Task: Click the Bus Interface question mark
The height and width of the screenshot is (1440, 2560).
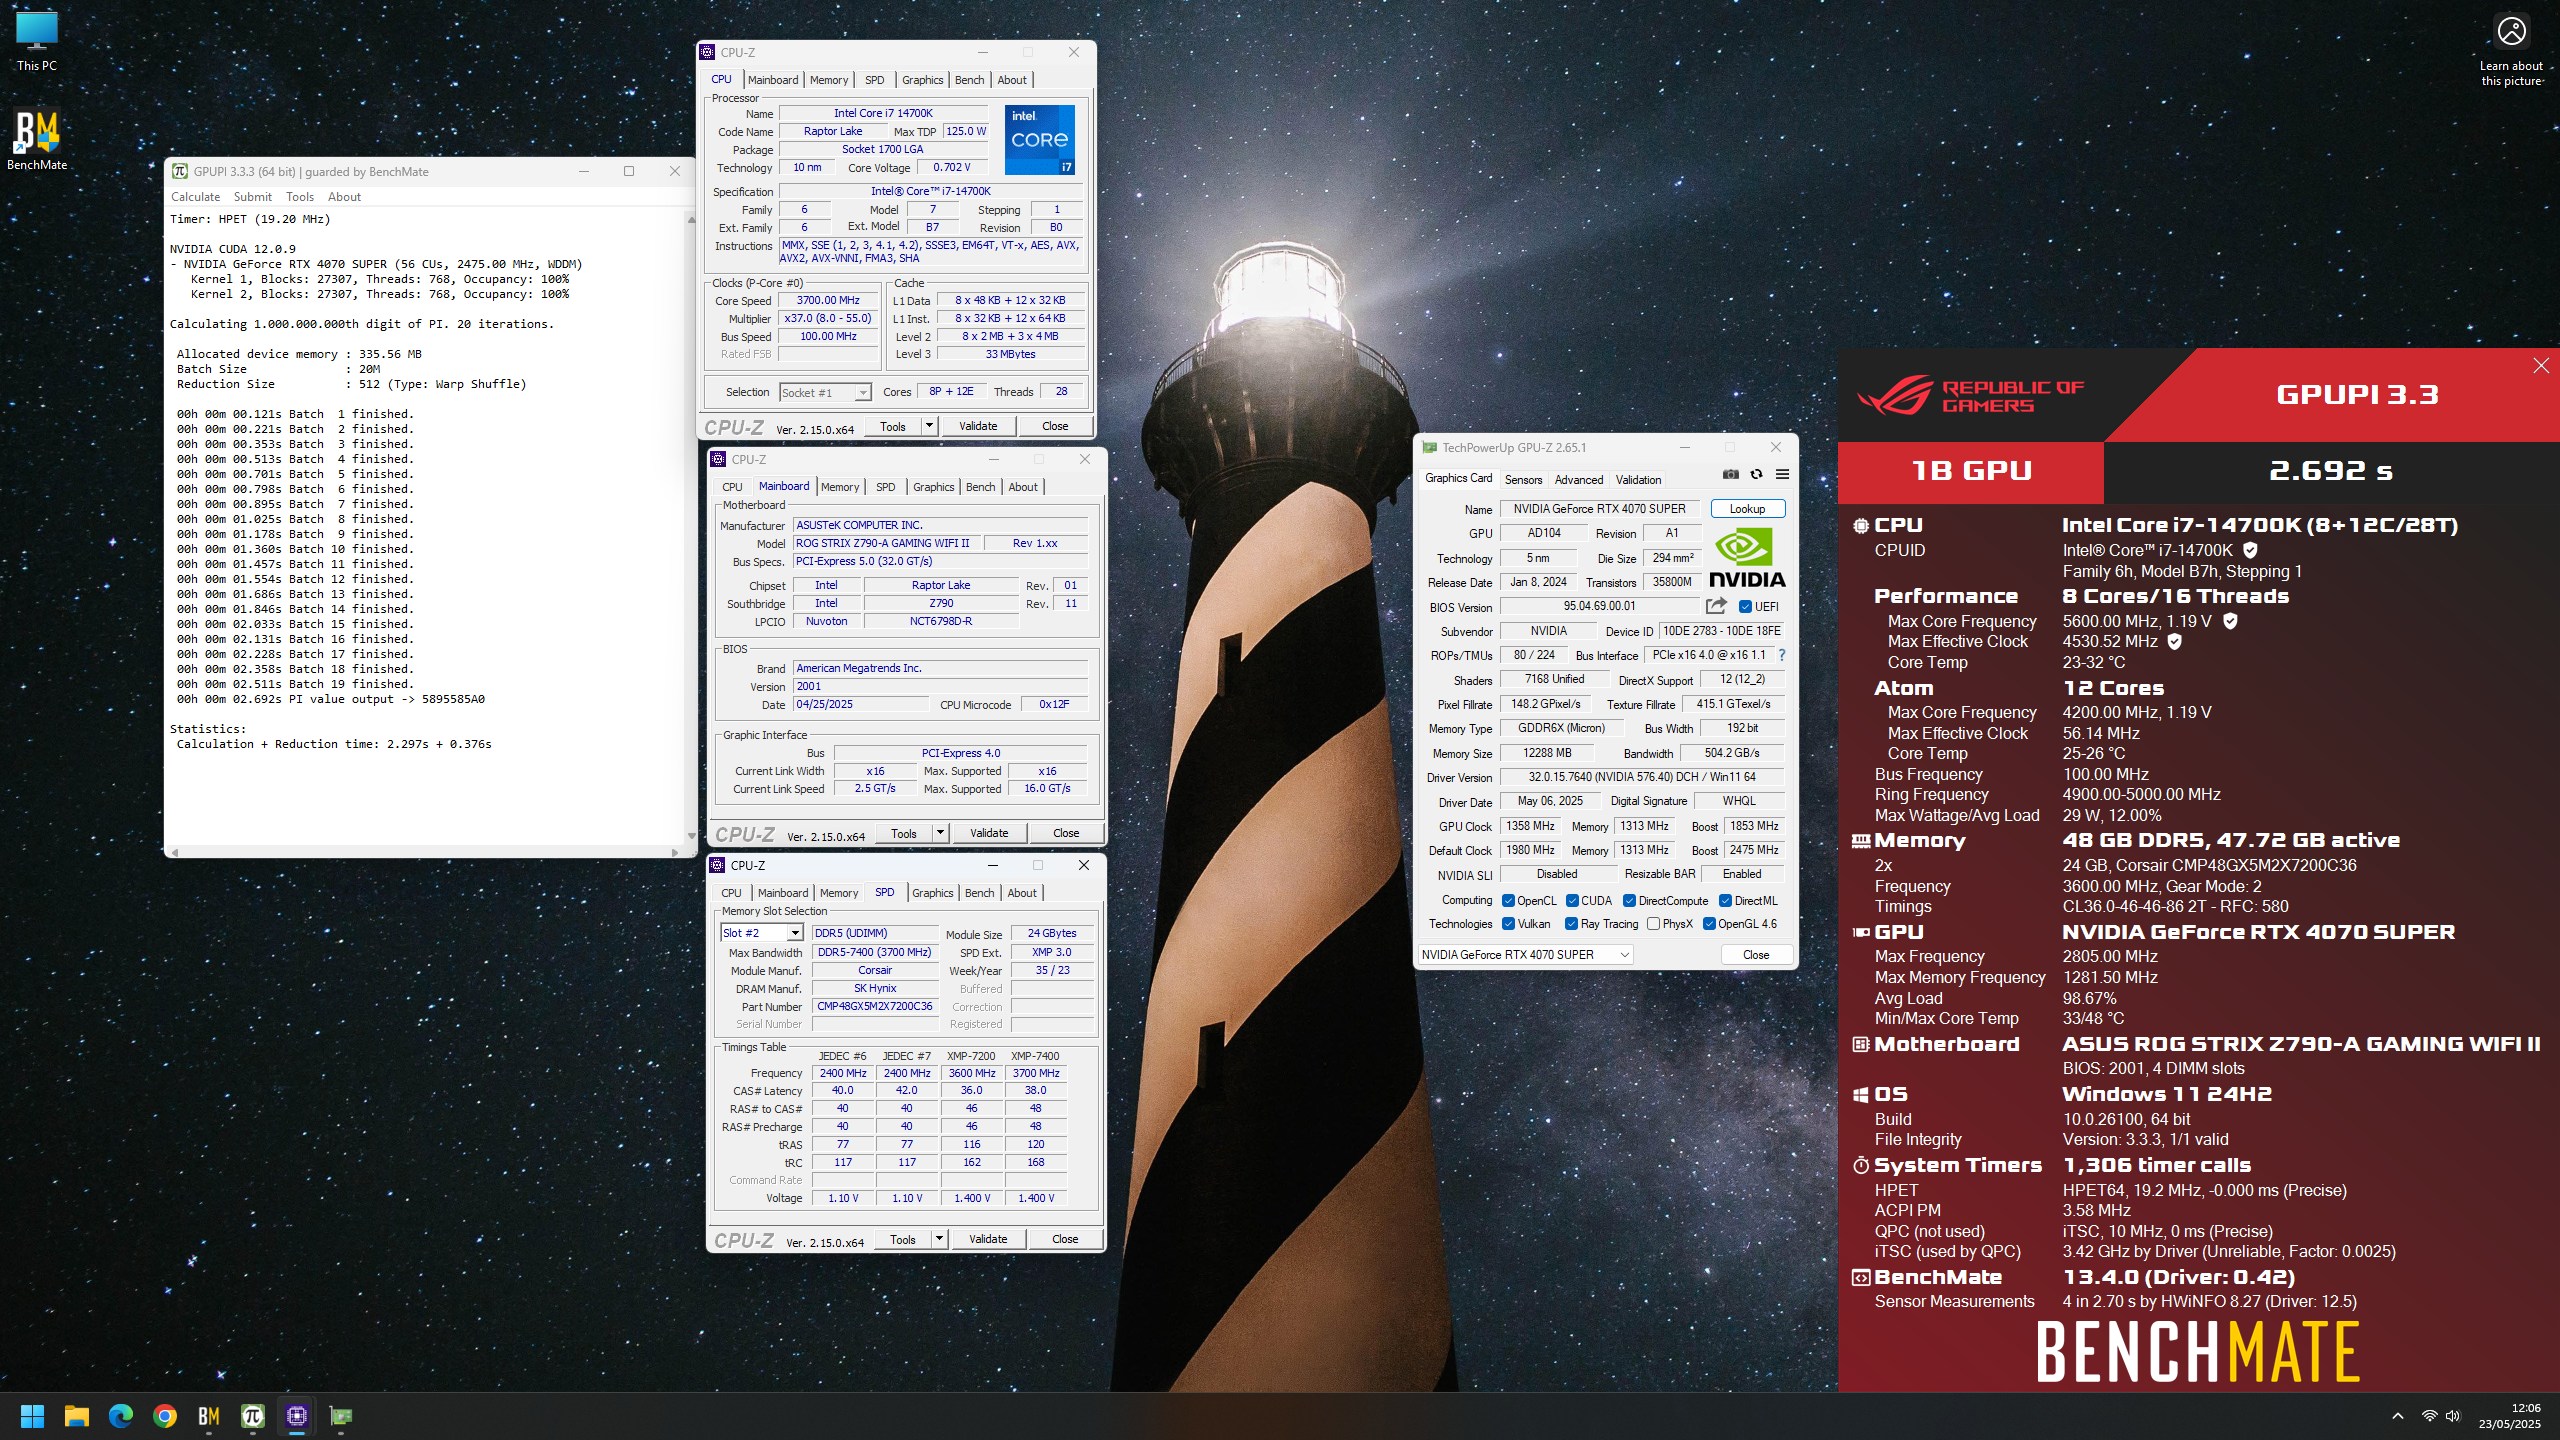Action: coord(1781,656)
